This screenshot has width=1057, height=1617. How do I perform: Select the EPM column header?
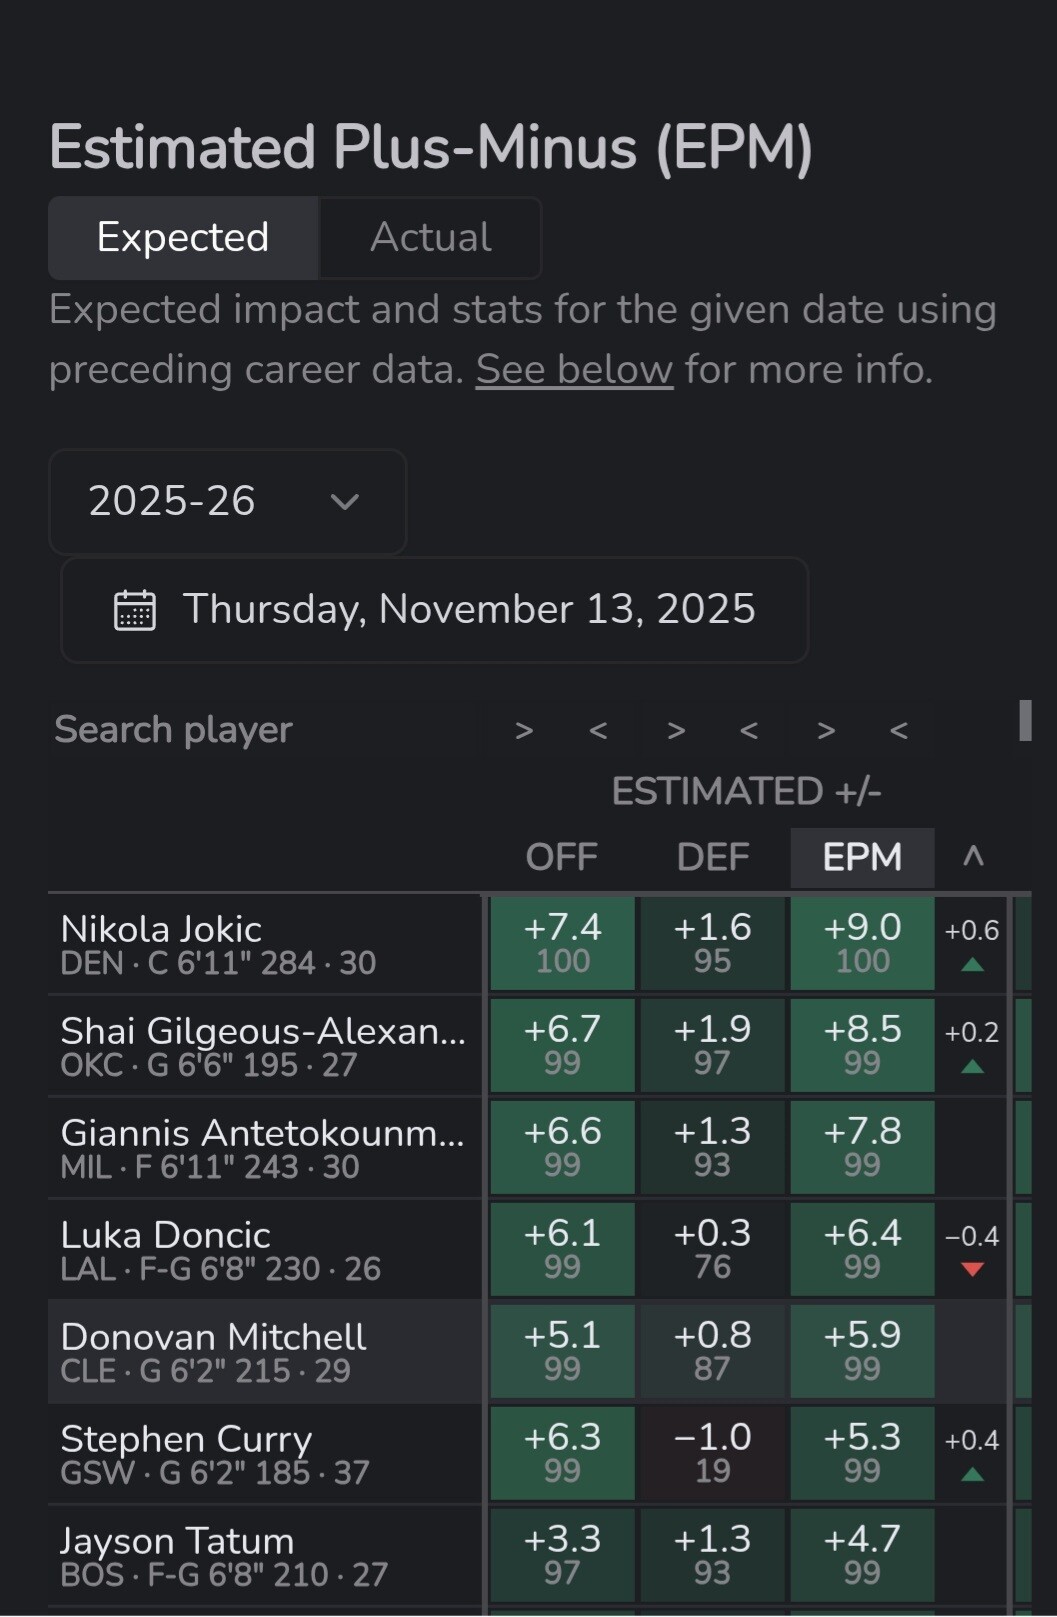pyautogui.click(x=862, y=857)
